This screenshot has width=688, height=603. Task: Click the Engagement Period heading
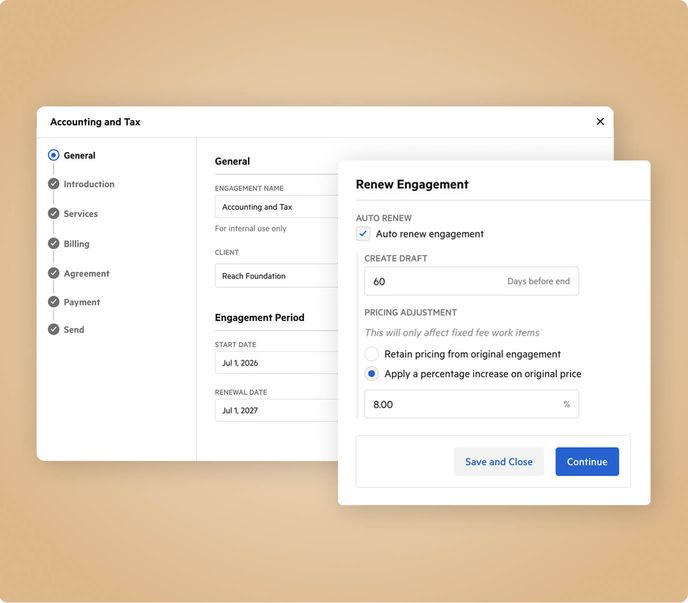click(259, 317)
